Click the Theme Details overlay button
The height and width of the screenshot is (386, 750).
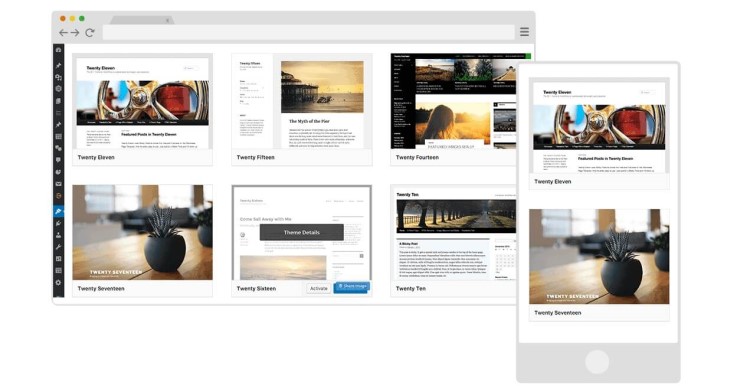(302, 232)
